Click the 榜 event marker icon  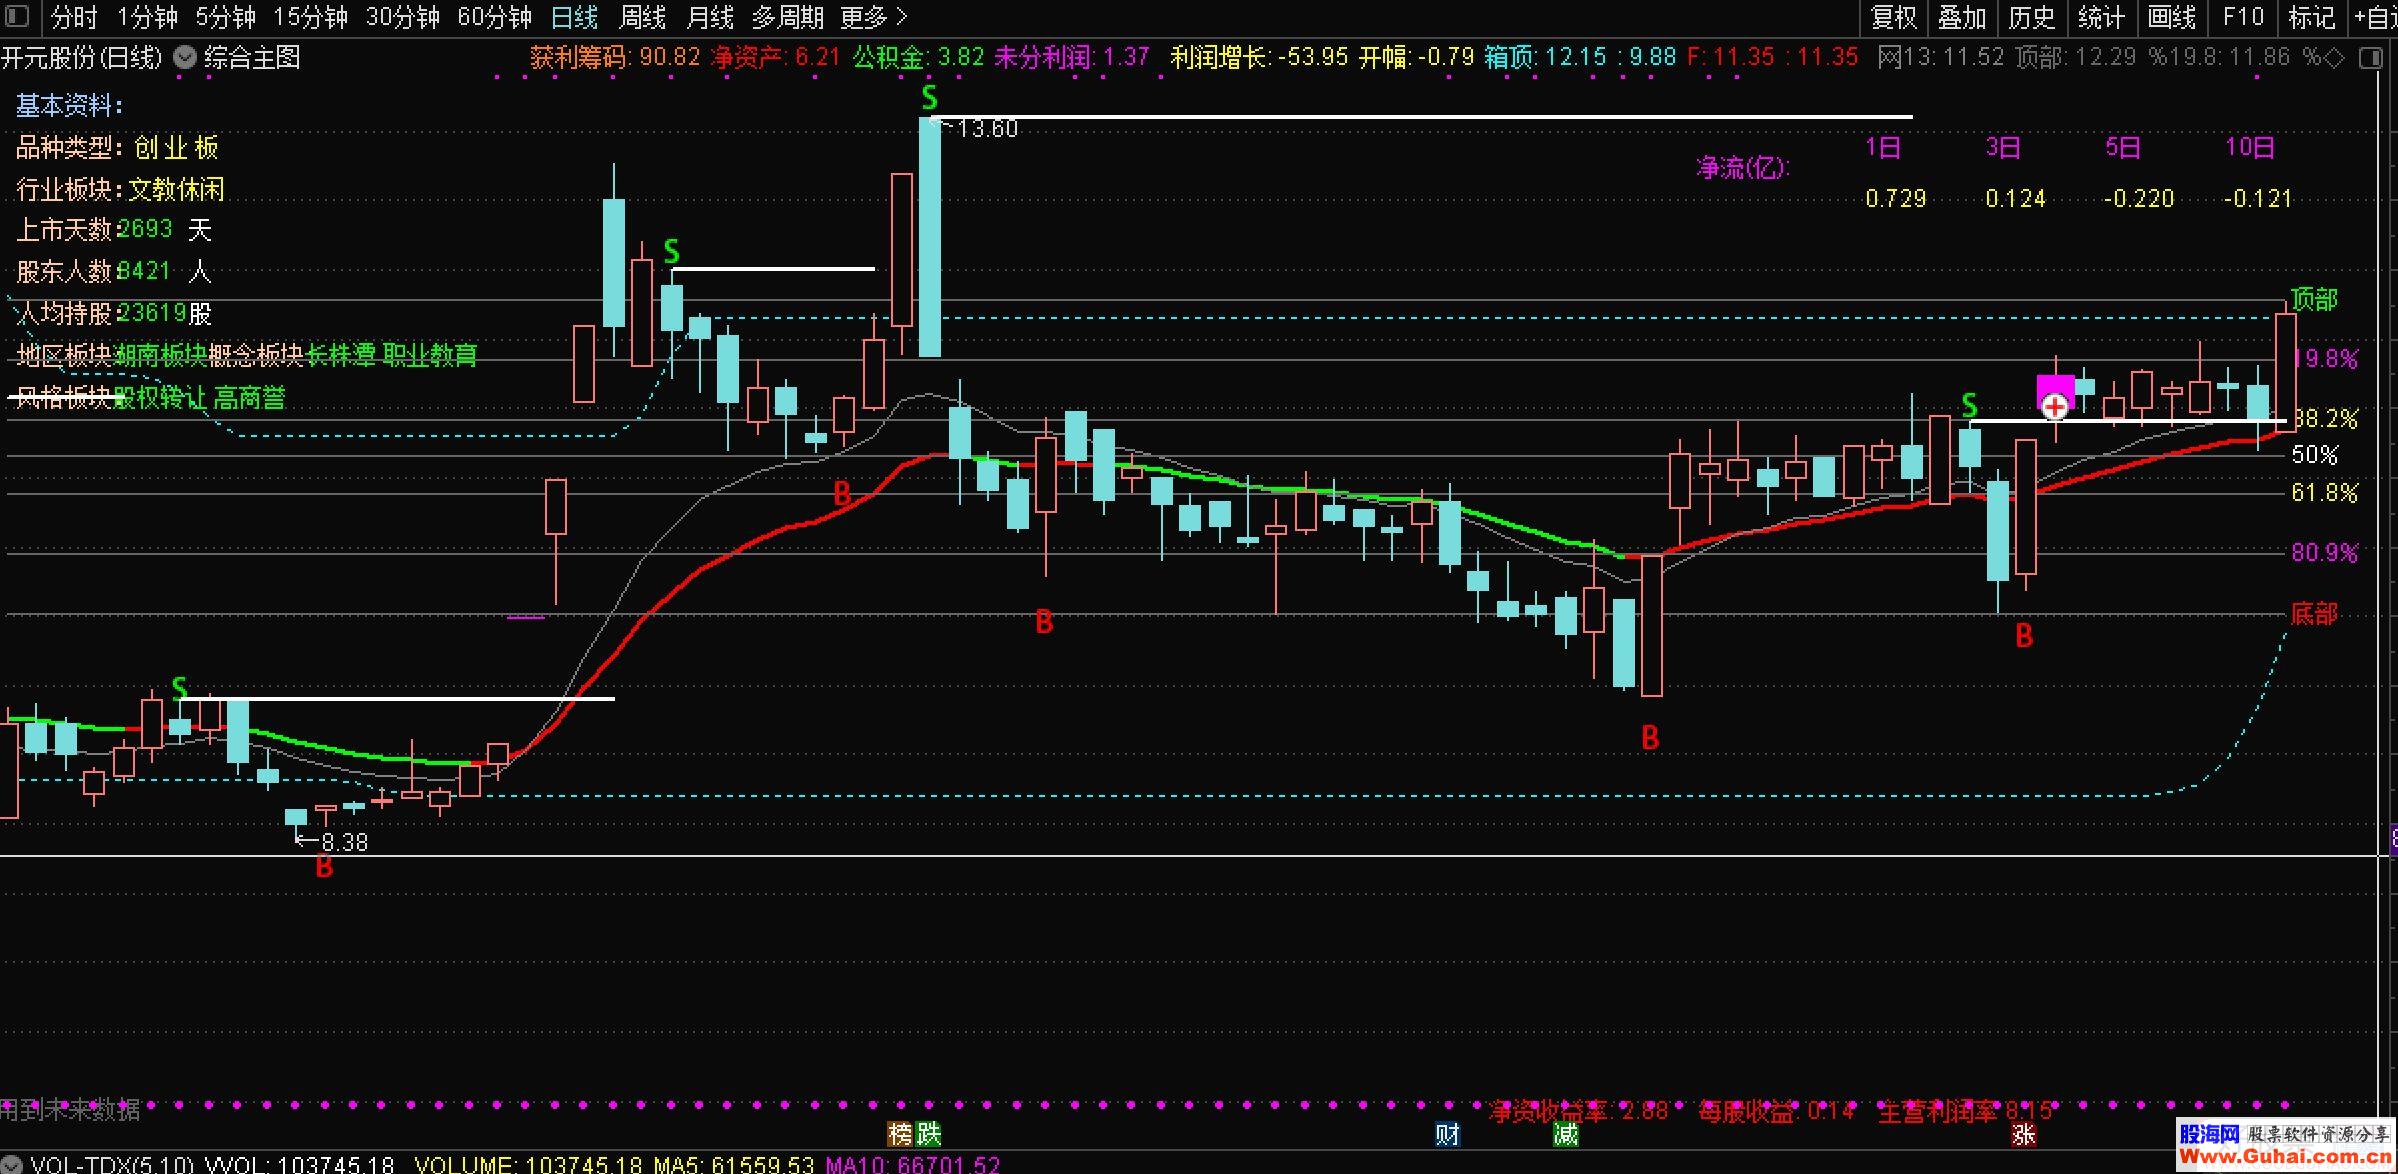pyautogui.click(x=901, y=1134)
